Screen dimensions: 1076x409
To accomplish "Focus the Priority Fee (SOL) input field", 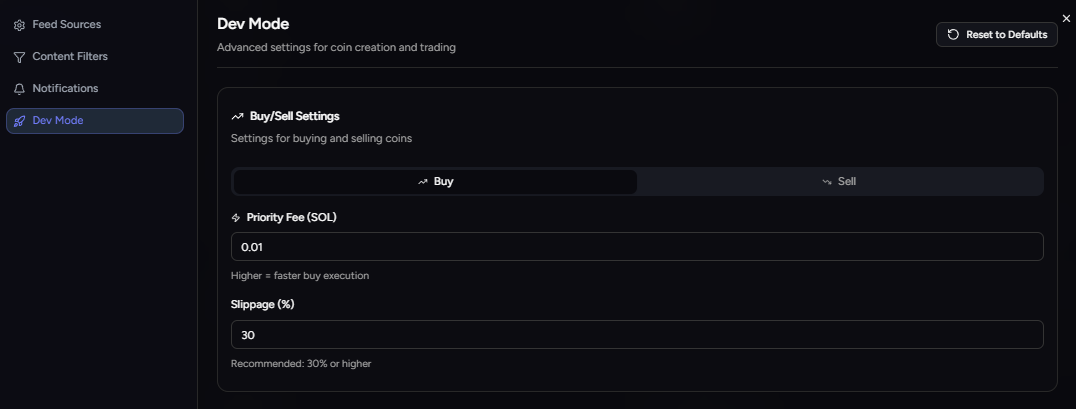I will 637,247.
